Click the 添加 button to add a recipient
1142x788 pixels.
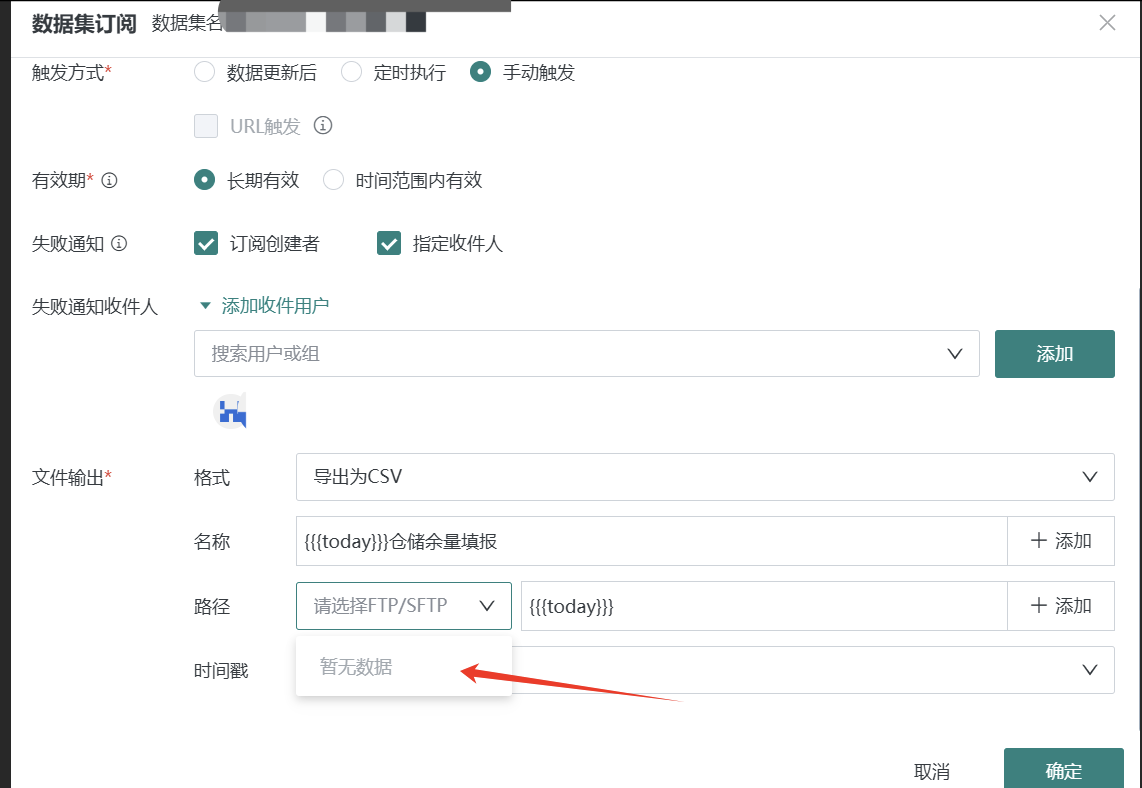[x=1054, y=353]
